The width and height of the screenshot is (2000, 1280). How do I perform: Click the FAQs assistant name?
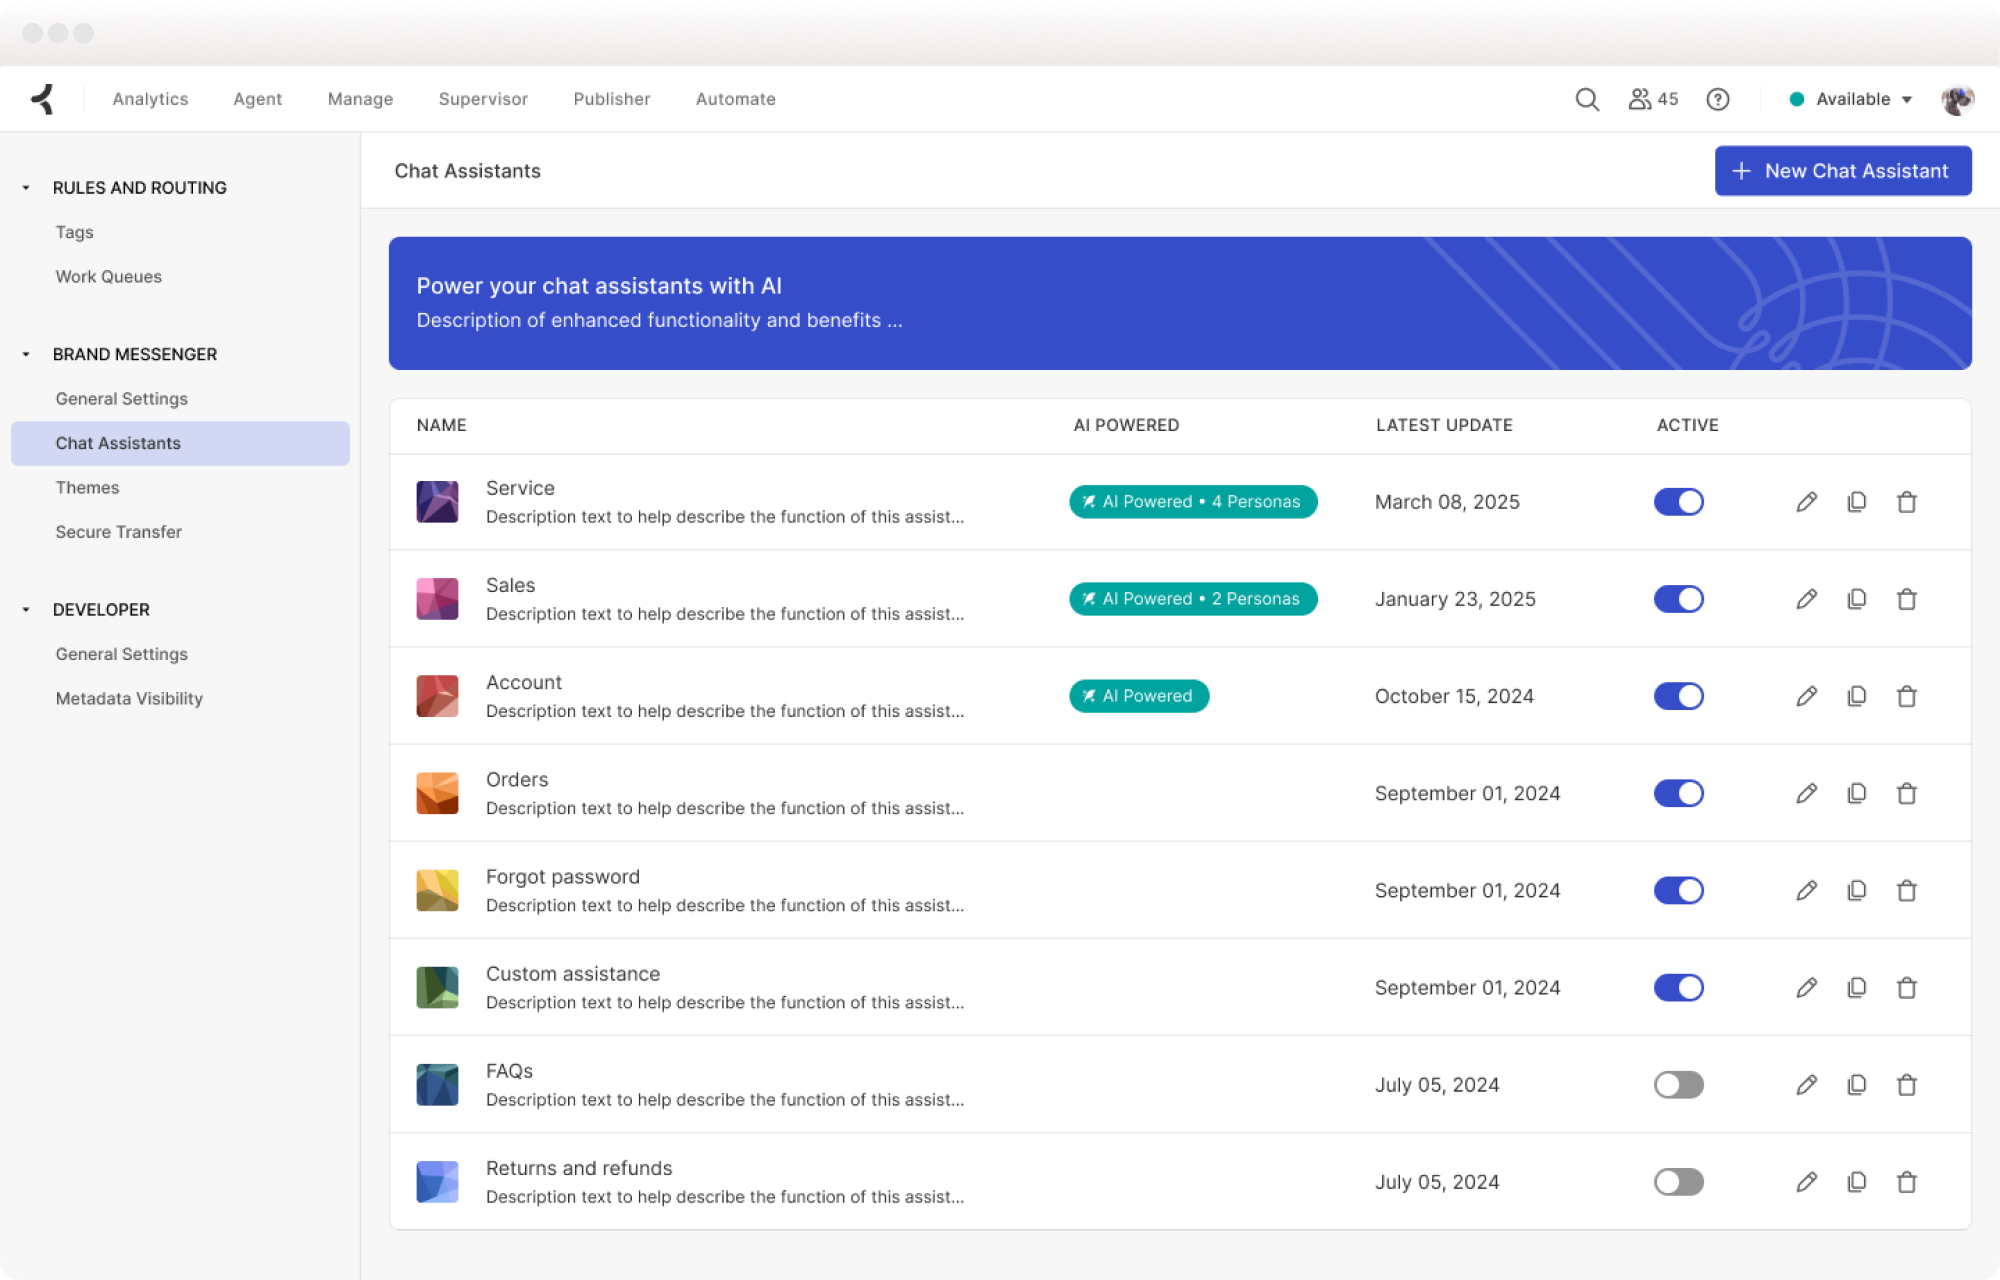509,1071
